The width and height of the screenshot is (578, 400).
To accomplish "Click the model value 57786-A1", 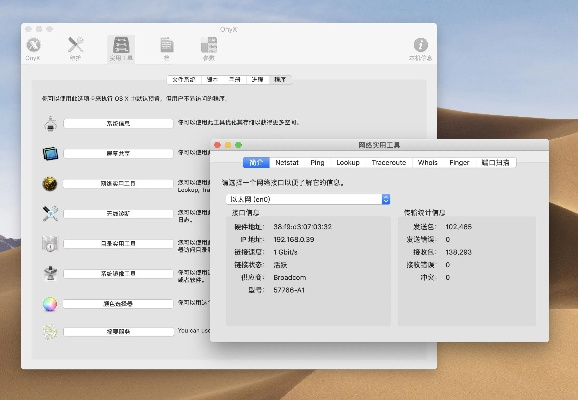I will [x=289, y=290].
